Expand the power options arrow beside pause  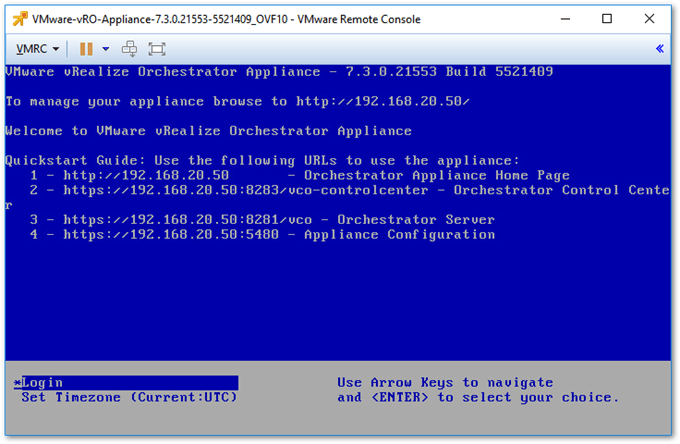105,49
